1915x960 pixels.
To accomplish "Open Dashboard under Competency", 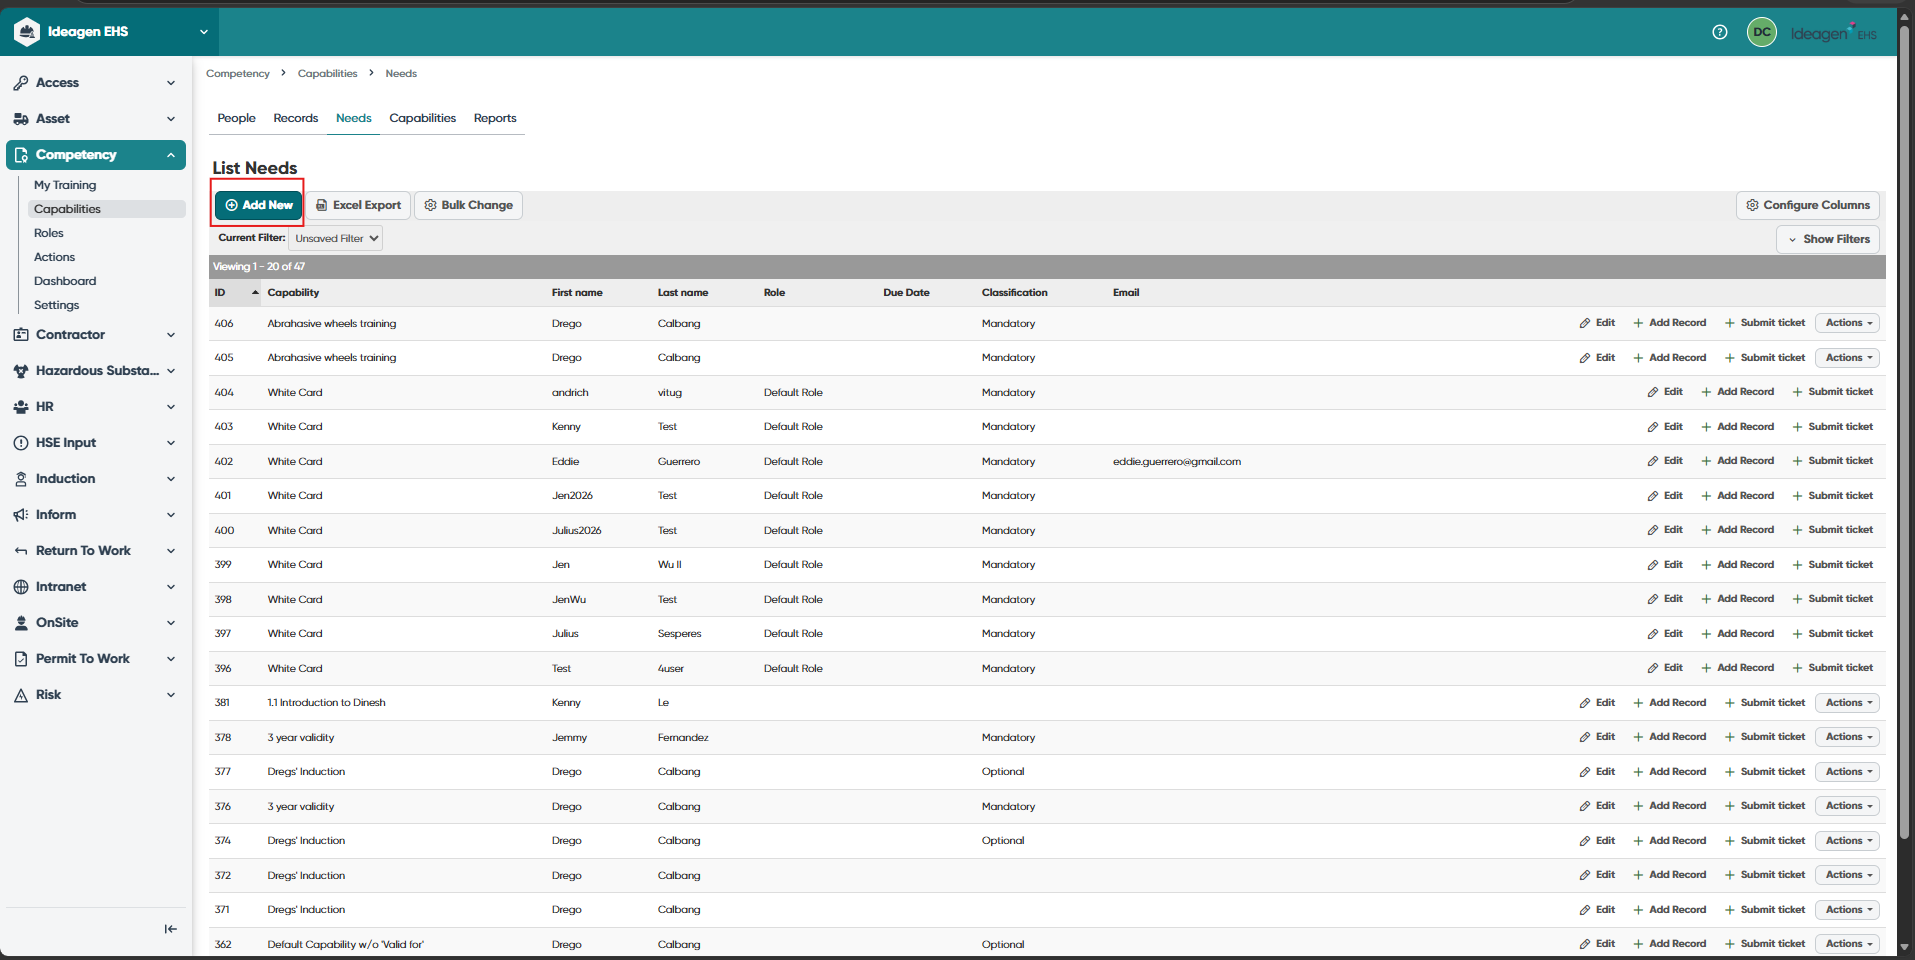I will [65, 281].
